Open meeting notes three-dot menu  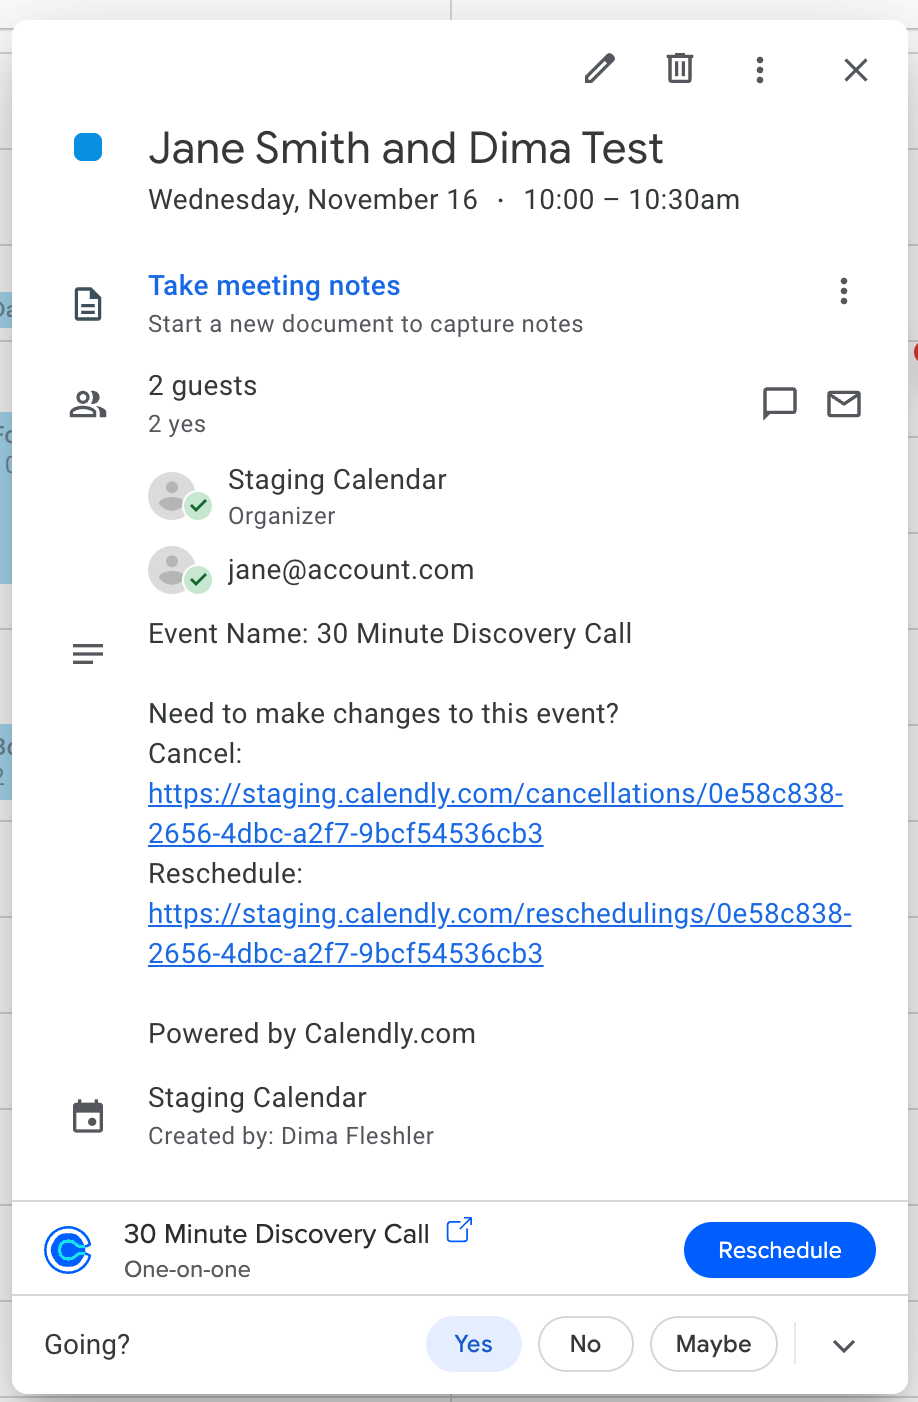coord(844,291)
